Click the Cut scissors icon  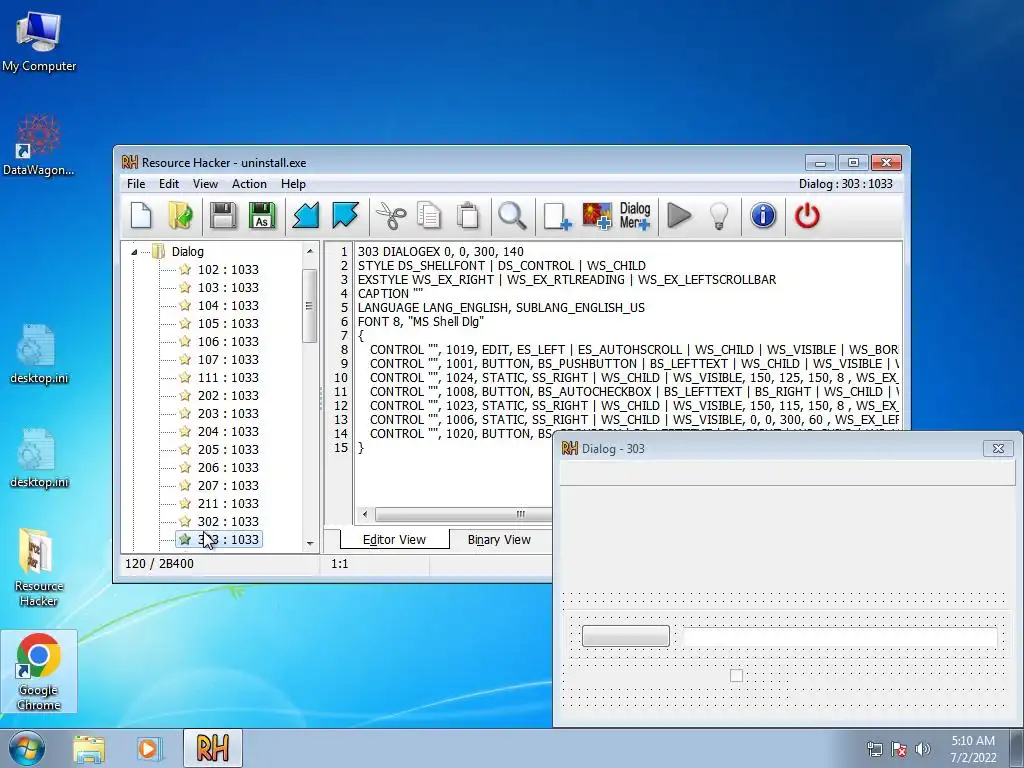[x=391, y=216]
